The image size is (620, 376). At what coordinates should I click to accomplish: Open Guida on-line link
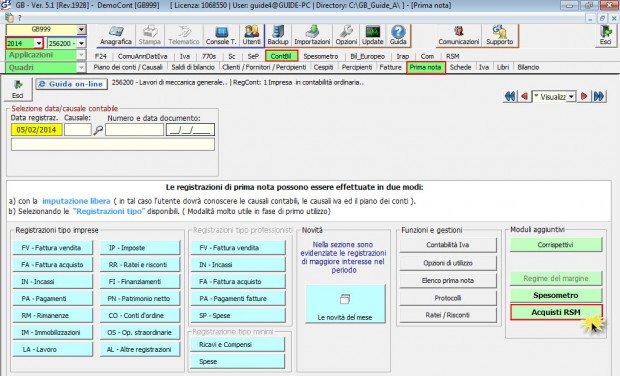pyautogui.click(x=72, y=84)
